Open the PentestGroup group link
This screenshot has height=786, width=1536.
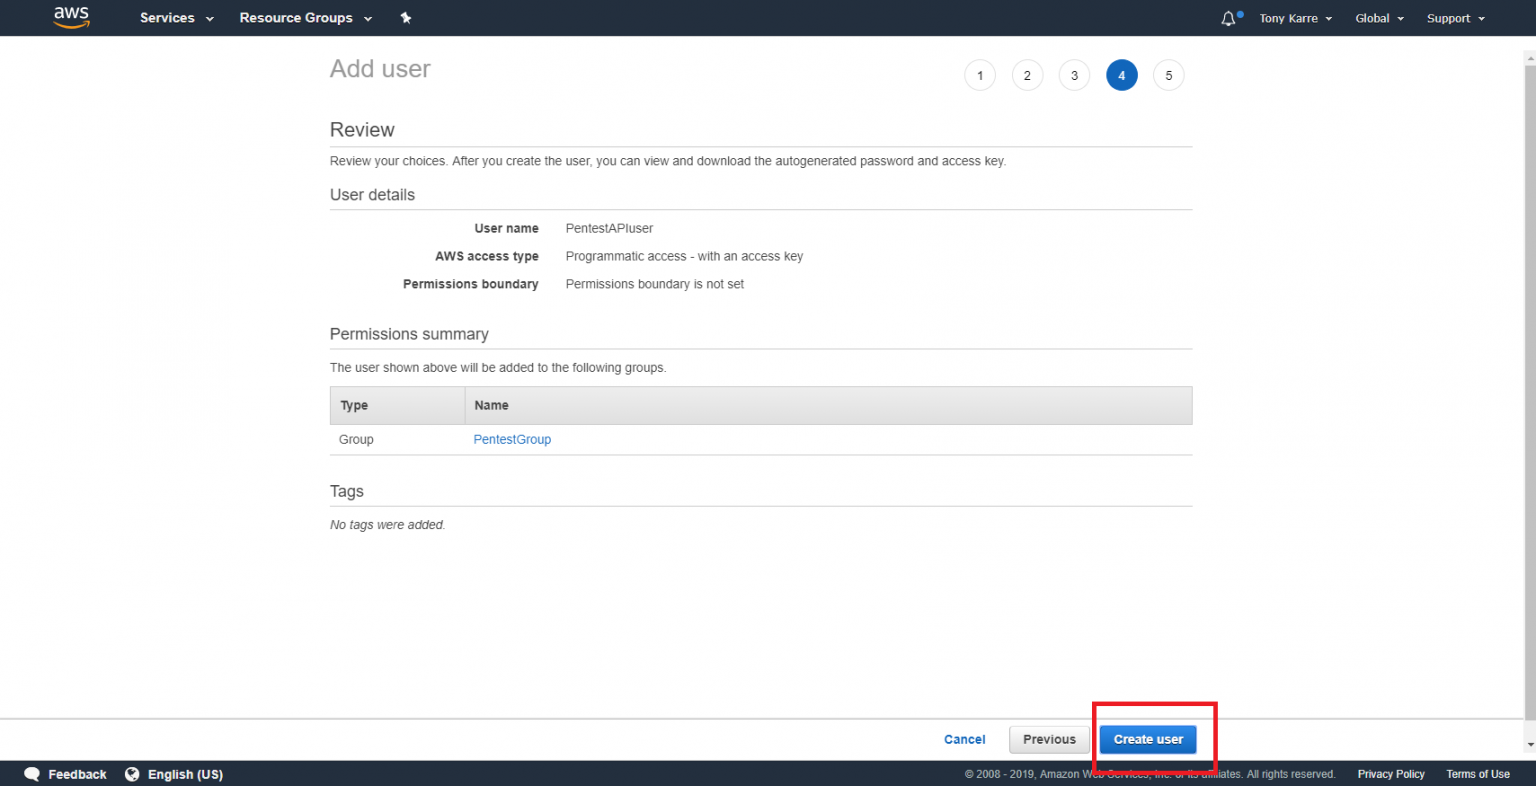tap(512, 439)
